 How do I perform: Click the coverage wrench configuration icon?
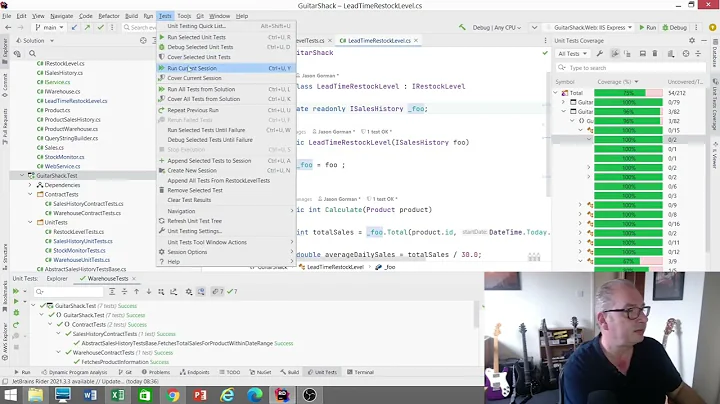click(600, 54)
